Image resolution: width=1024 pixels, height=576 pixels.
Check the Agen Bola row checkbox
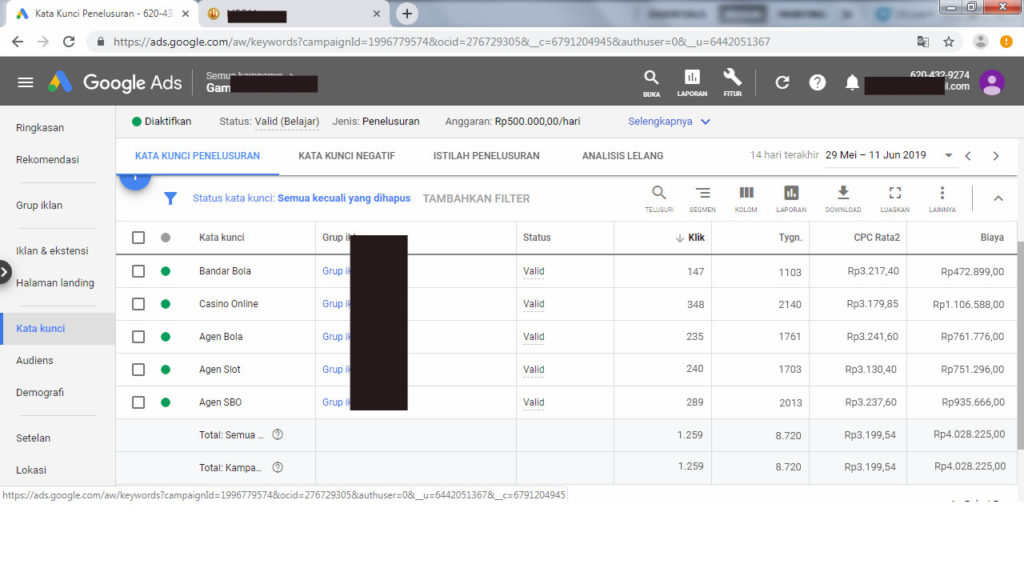click(138, 337)
